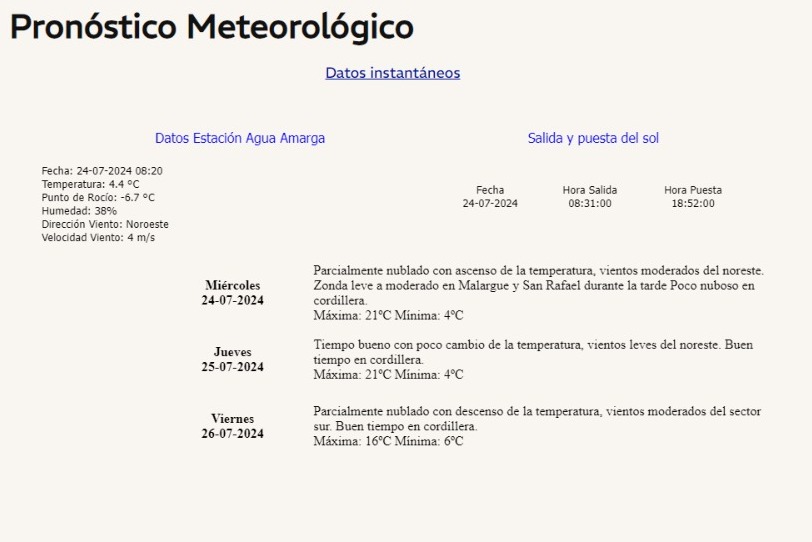
Task: Click the Hora Puesta column header
Action: click(693, 190)
